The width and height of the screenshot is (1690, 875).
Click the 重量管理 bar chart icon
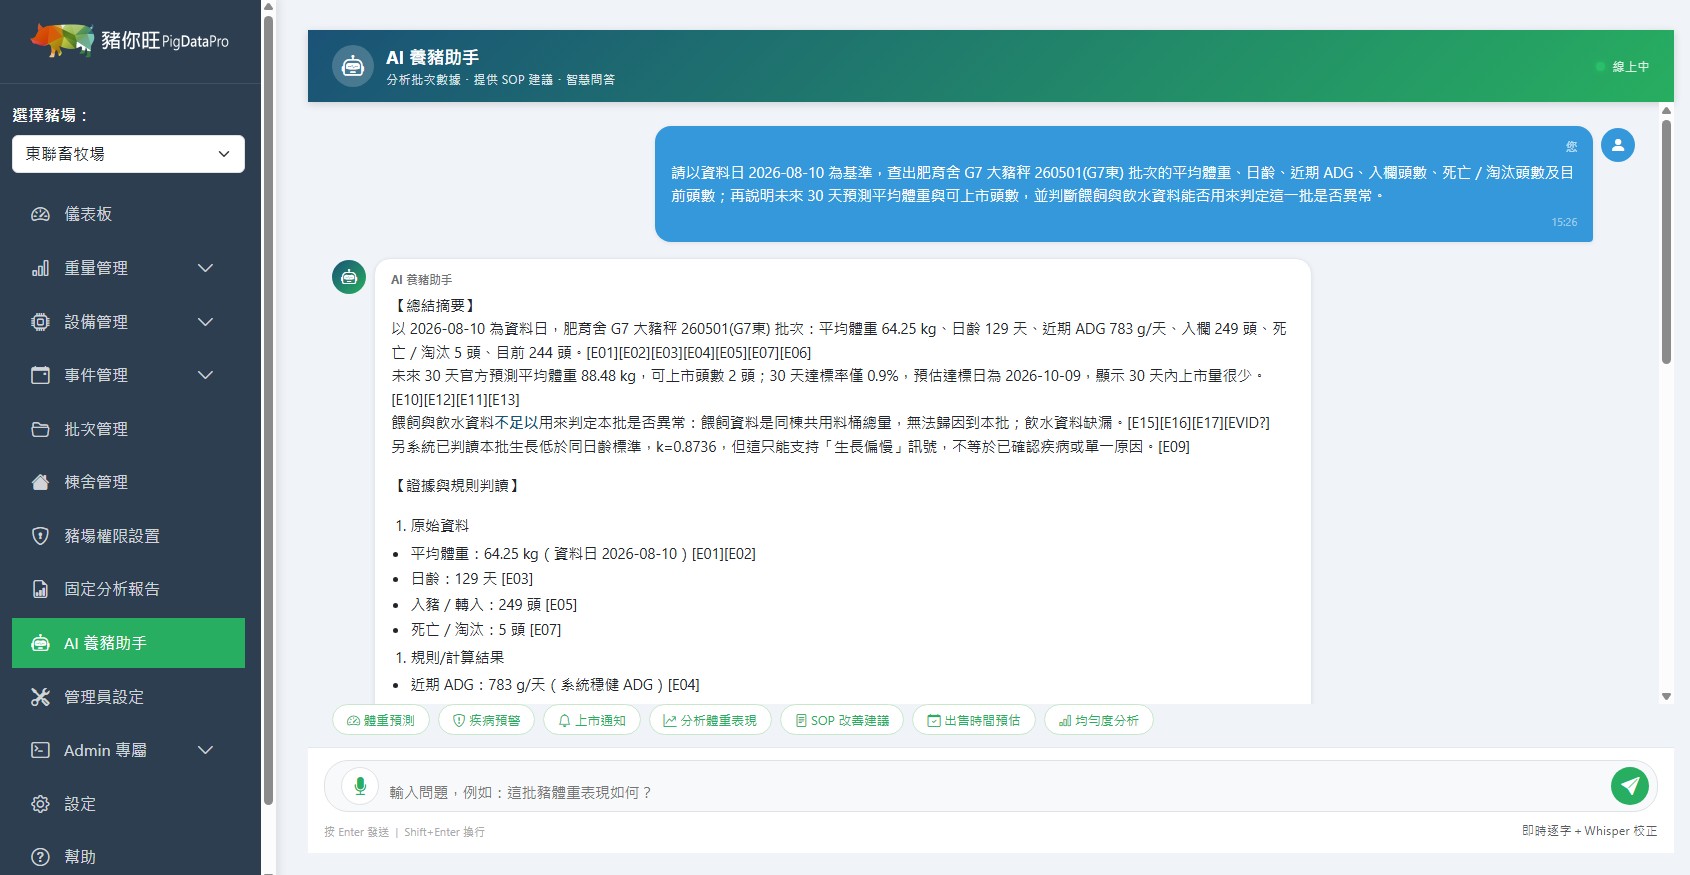tap(40, 268)
